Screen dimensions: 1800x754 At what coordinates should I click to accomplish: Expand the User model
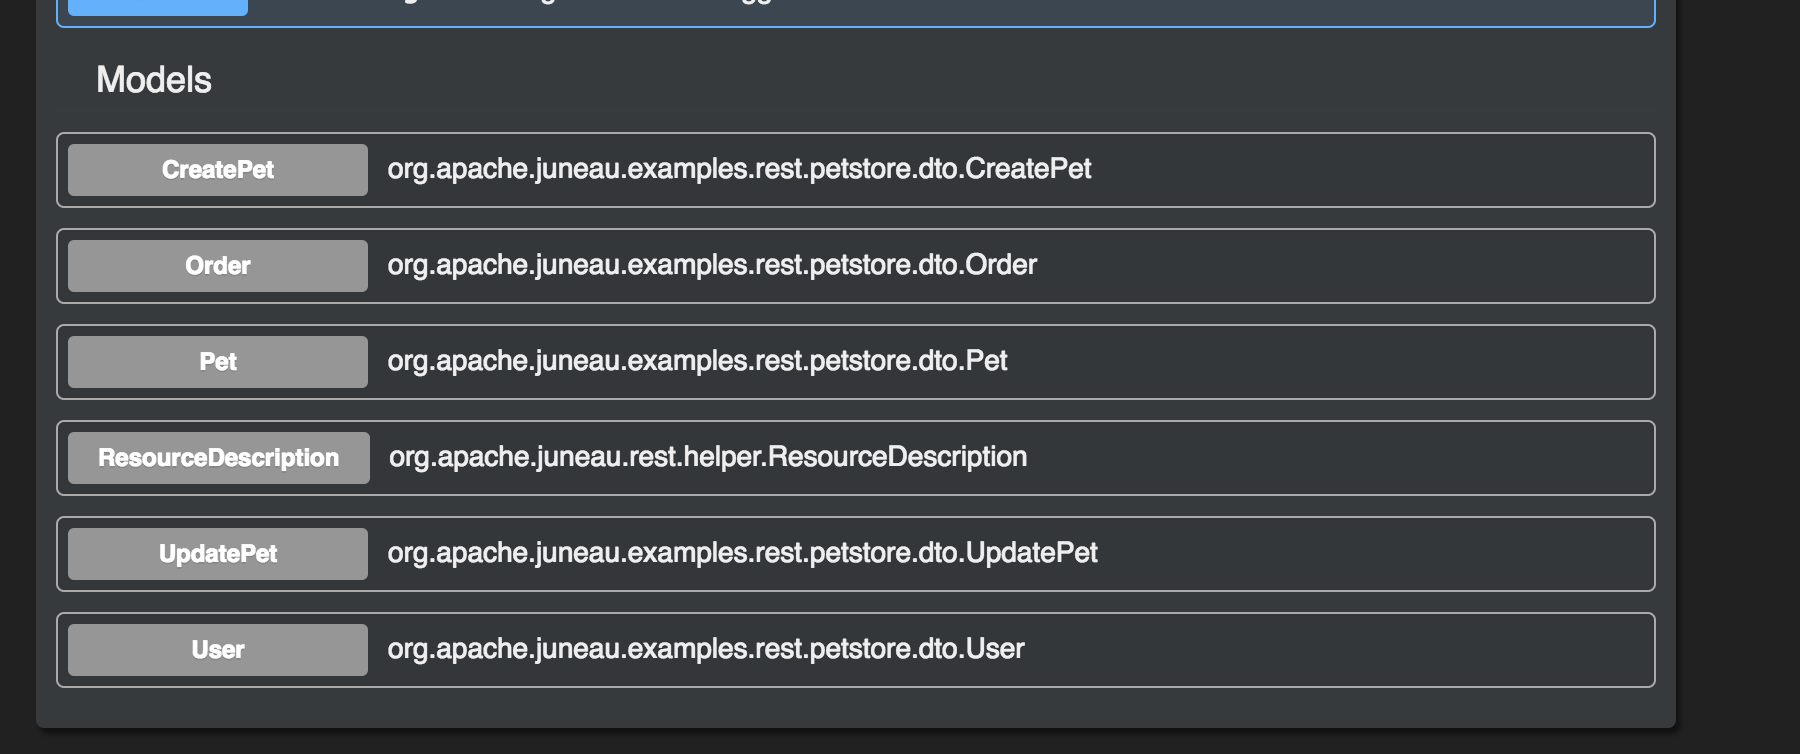pyautogui.click(x=217, y=650)
